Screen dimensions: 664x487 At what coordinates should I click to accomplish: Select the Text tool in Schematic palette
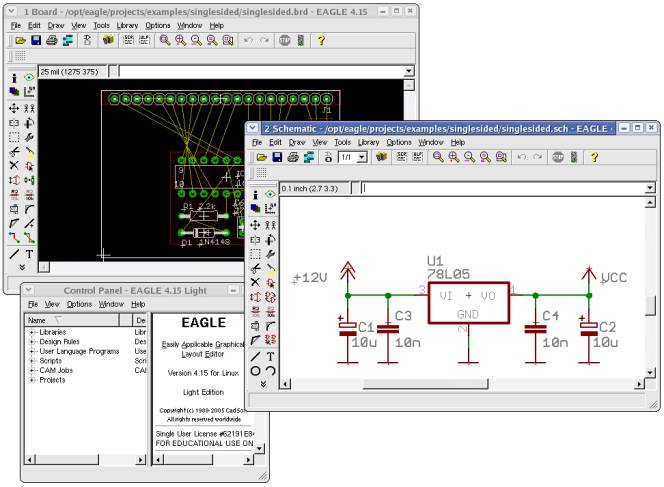coord(270,356)
